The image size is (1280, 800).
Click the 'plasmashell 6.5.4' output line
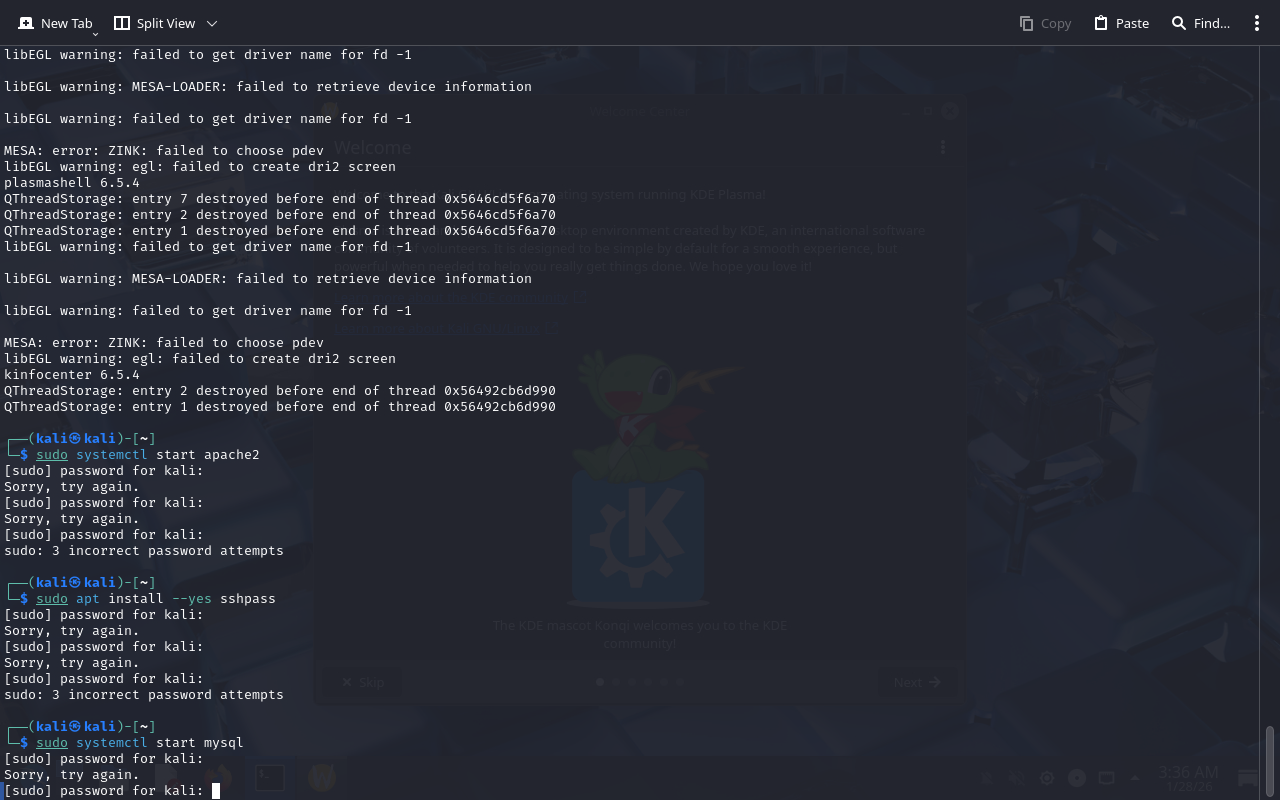tap(72, 183)
